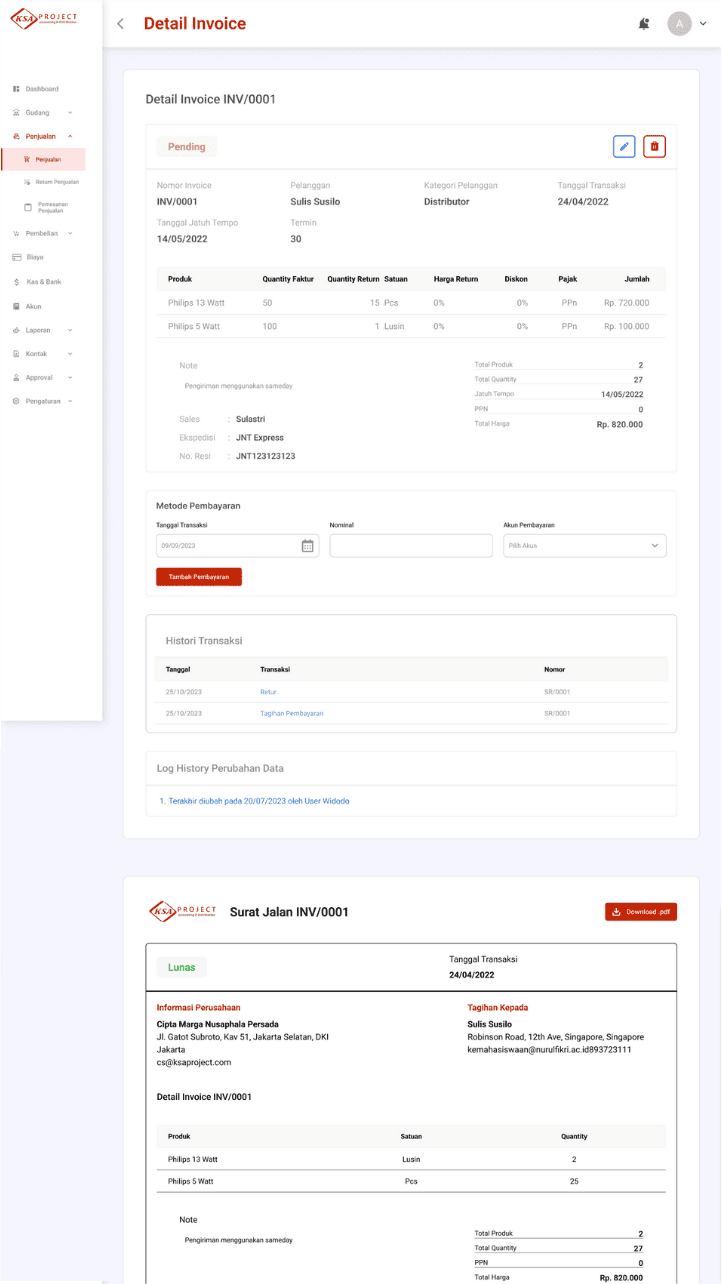Open the user profile dropdown chevron
The image size is (722, 1284).
703,24
